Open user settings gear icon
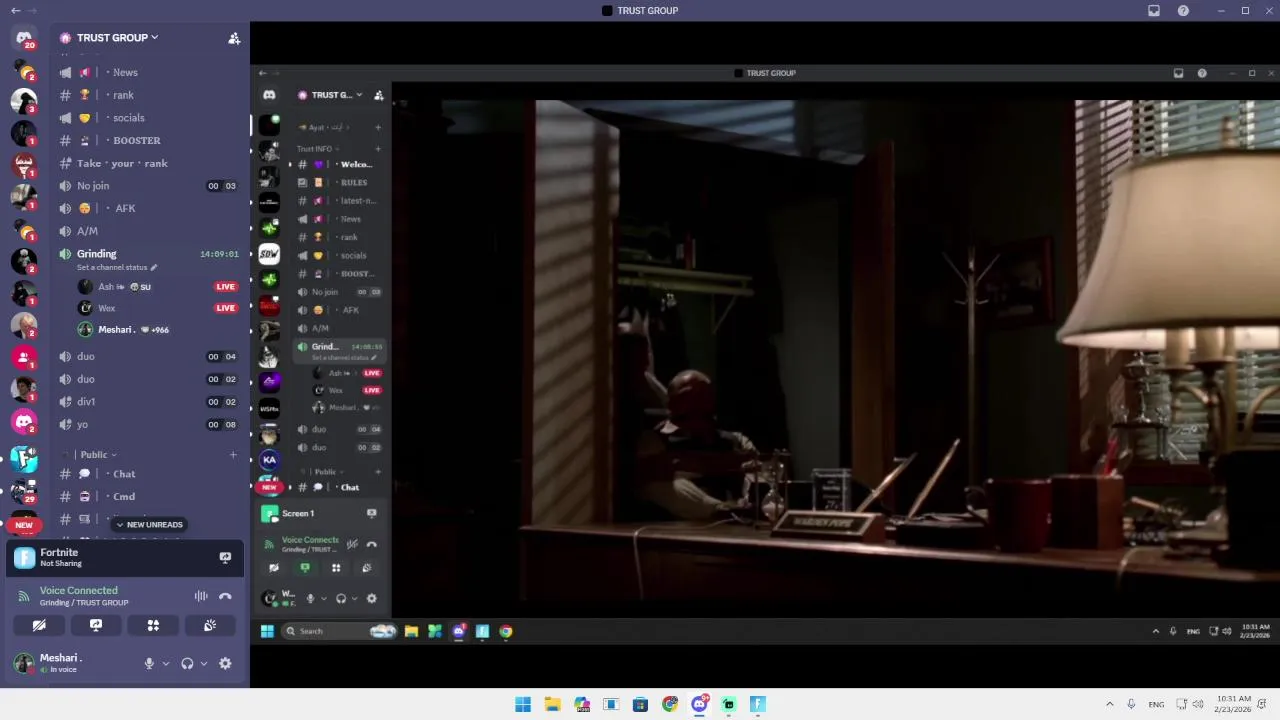This screenshot has height=720, width=1280. [225, 663]
